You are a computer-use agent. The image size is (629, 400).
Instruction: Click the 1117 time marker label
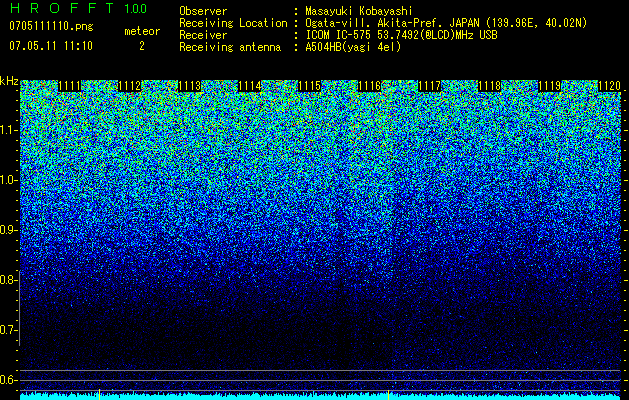(x=429, y=86)
